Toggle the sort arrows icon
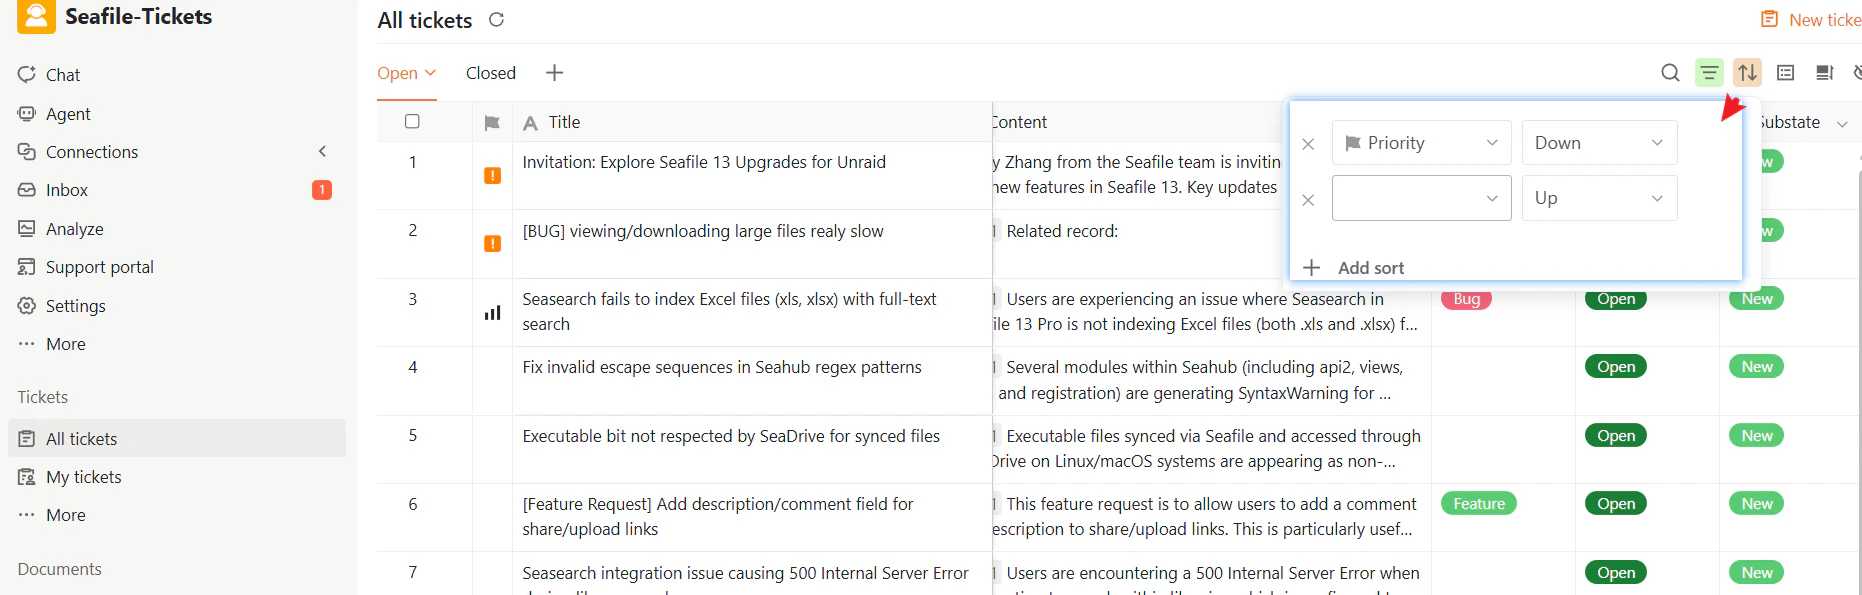This screenshot has height=595, width=1862. point(1747,73)
